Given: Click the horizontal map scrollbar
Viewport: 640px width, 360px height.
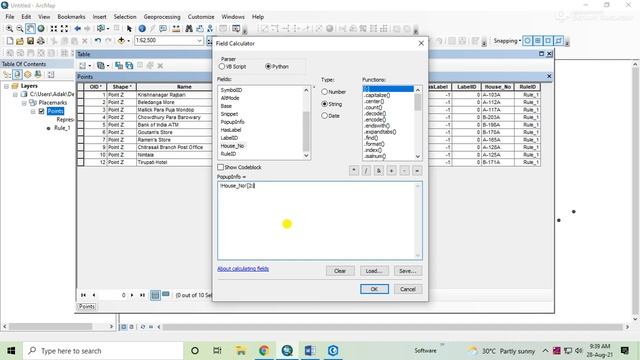Looking at the screenshot, I should click(392, 327).
